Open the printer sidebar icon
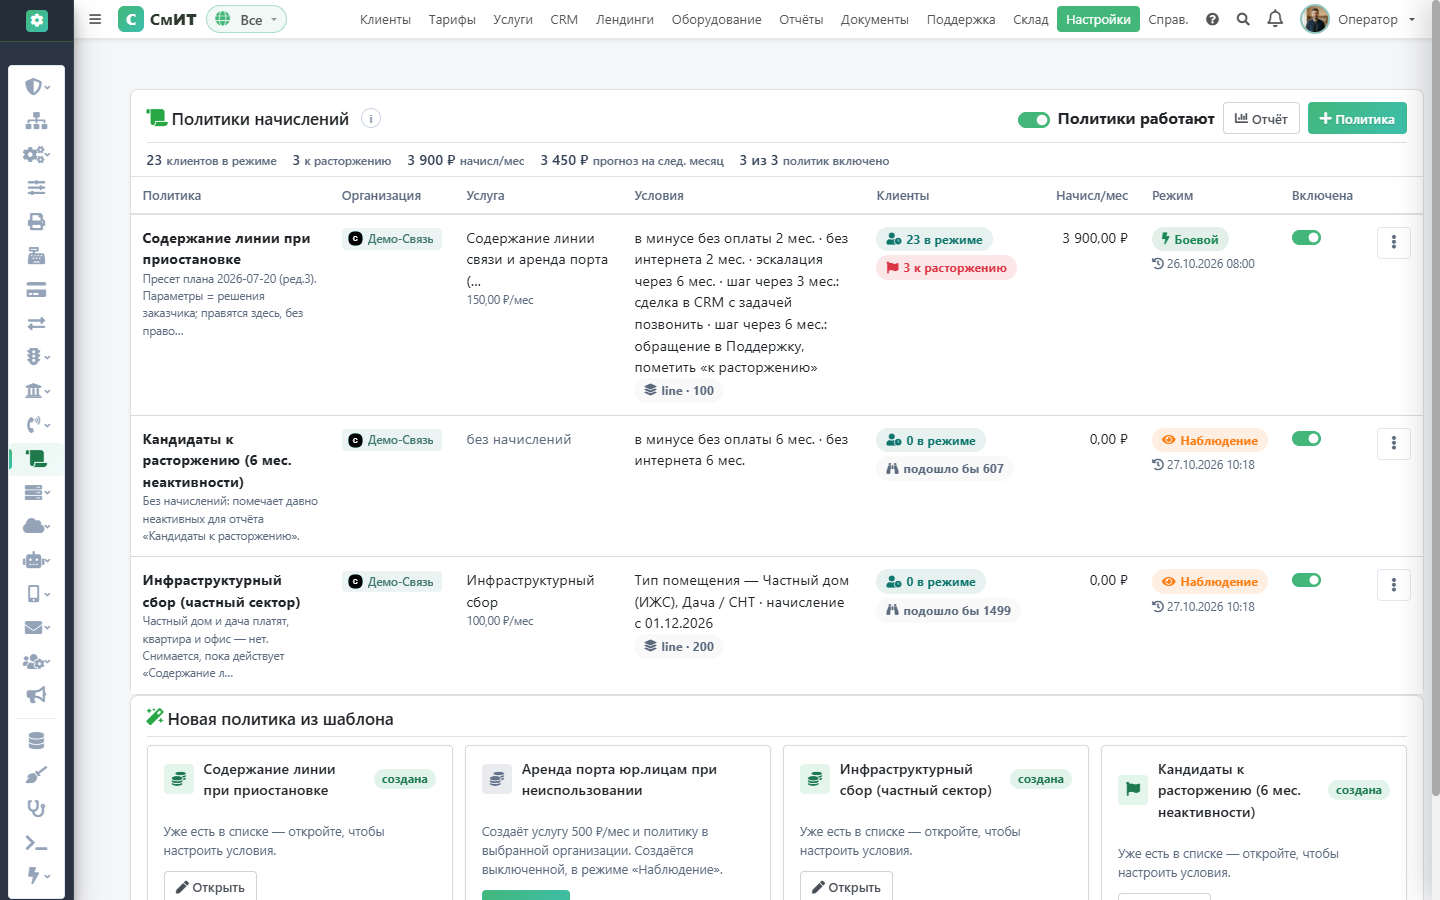Viewport: 1440px width, 900px height. (36, 222)
